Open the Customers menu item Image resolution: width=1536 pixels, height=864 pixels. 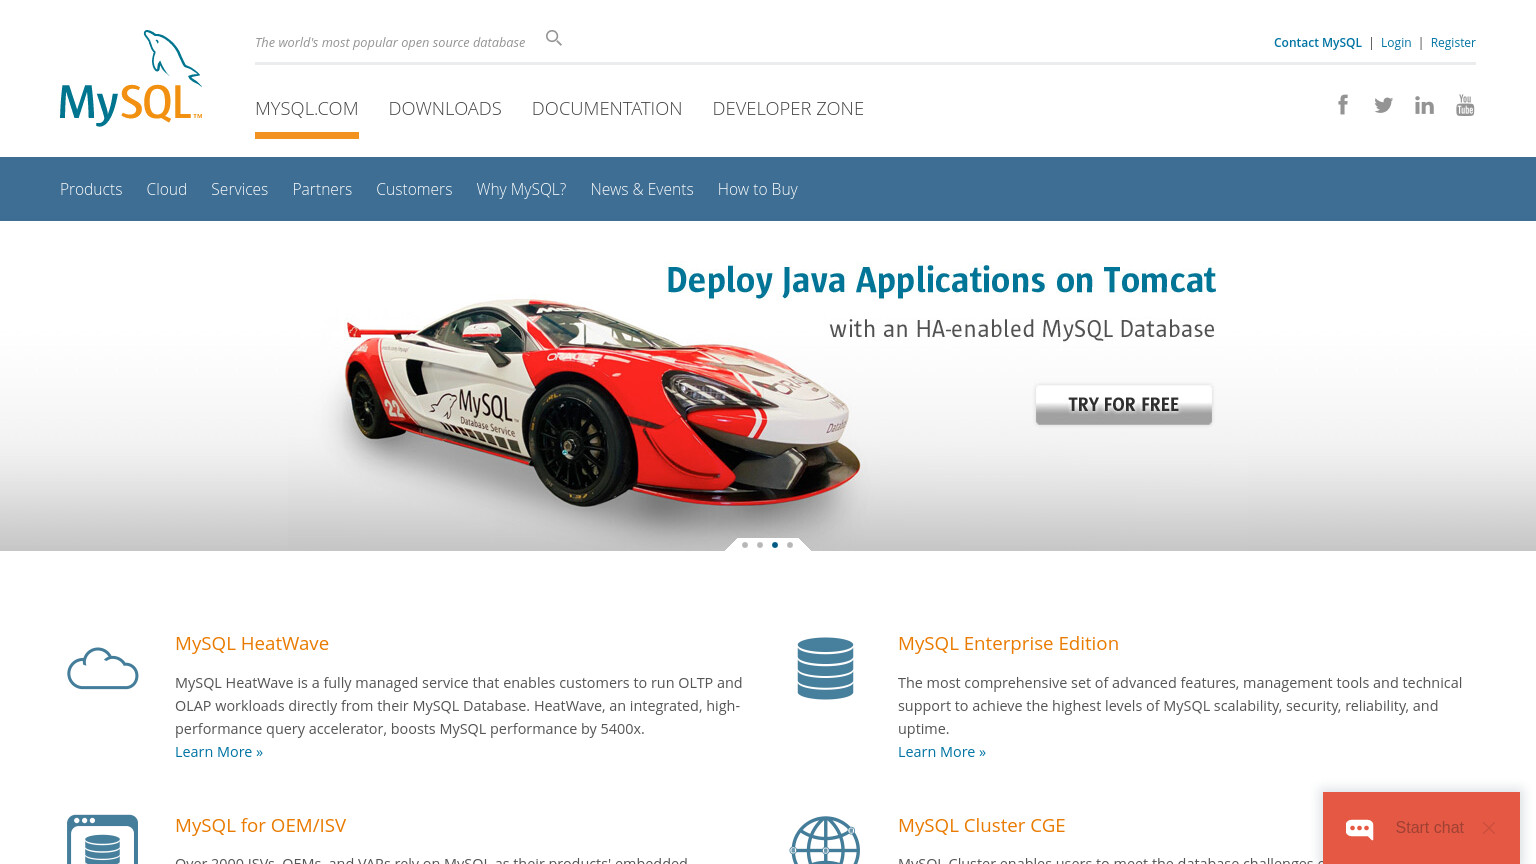414,189
